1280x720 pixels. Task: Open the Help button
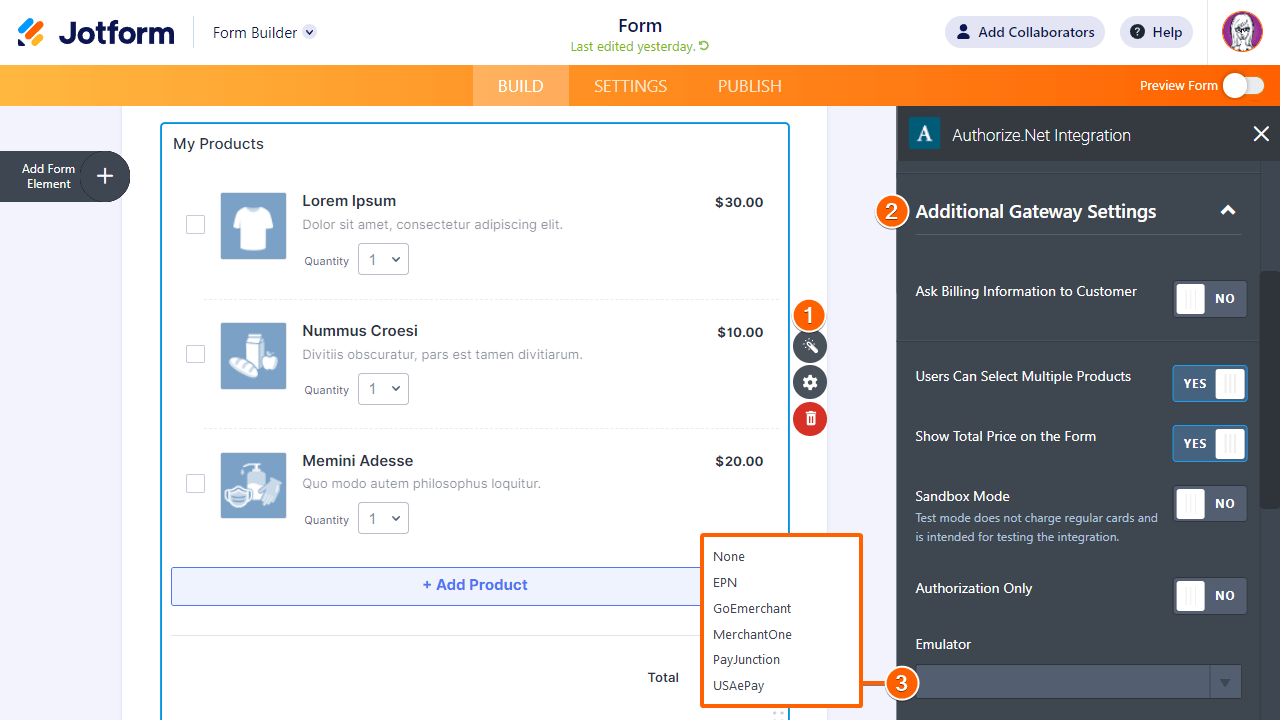pos(1156,32)
